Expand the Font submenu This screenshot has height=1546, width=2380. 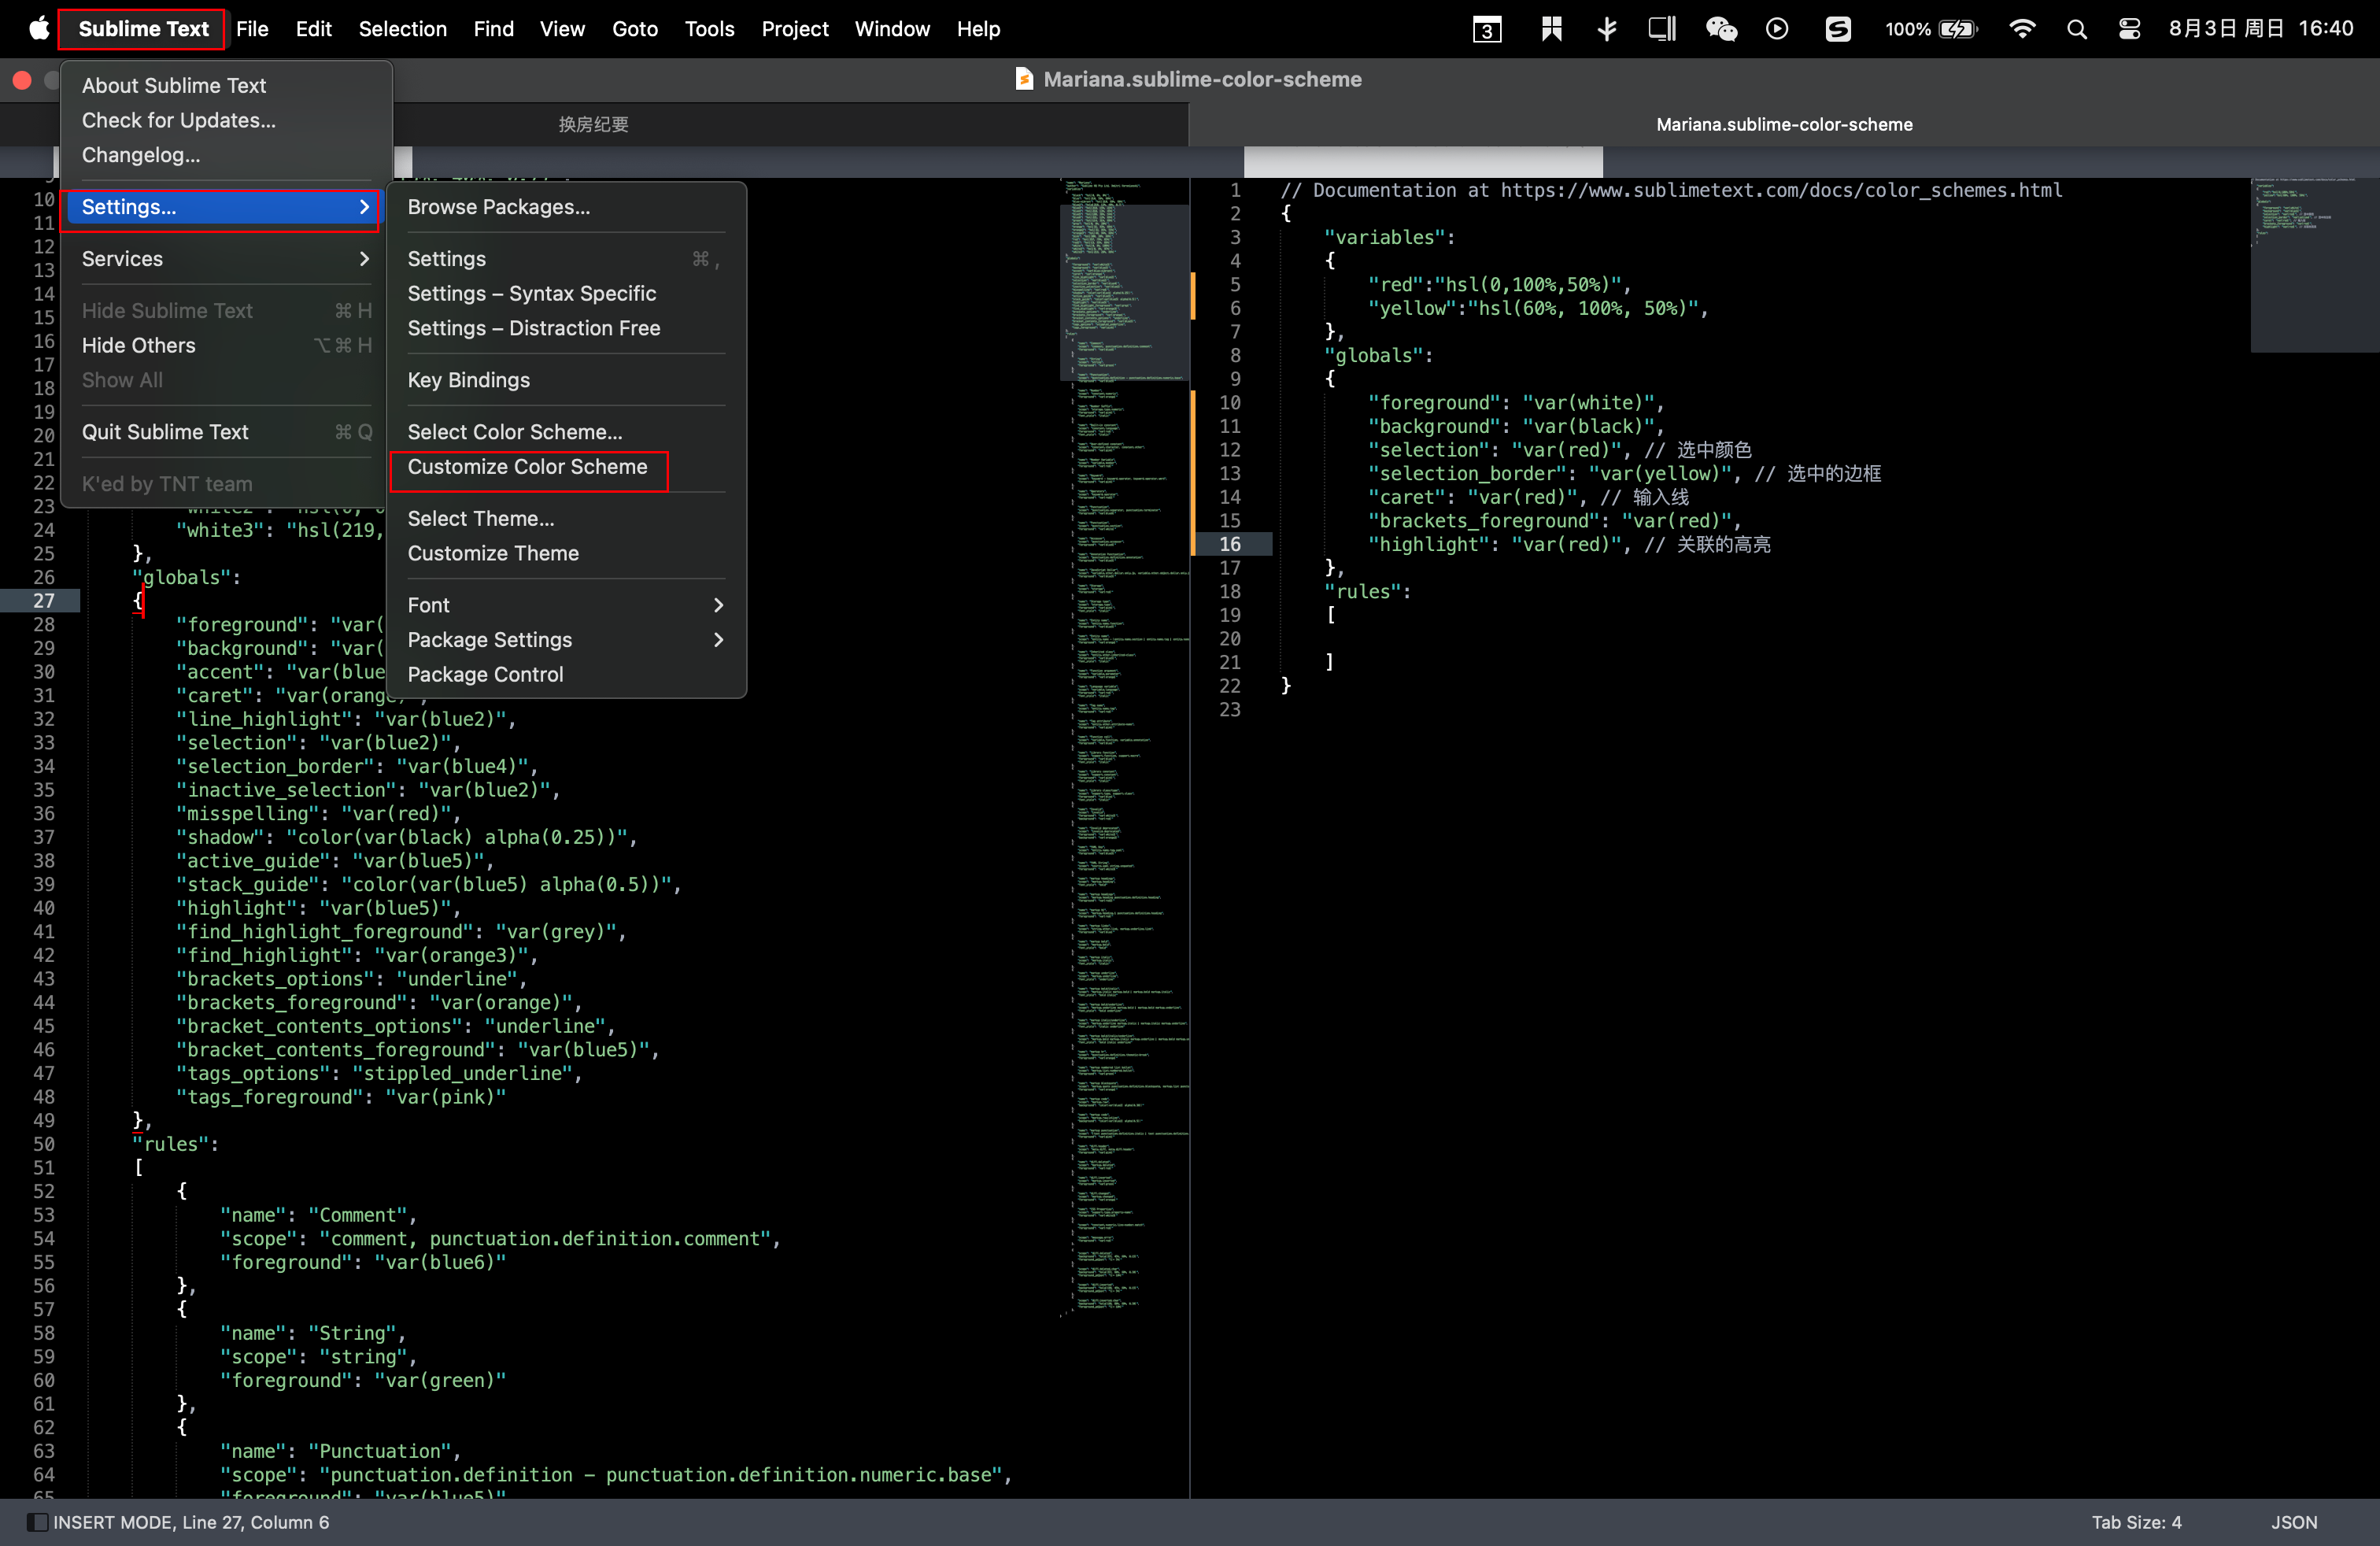[566, 605]
